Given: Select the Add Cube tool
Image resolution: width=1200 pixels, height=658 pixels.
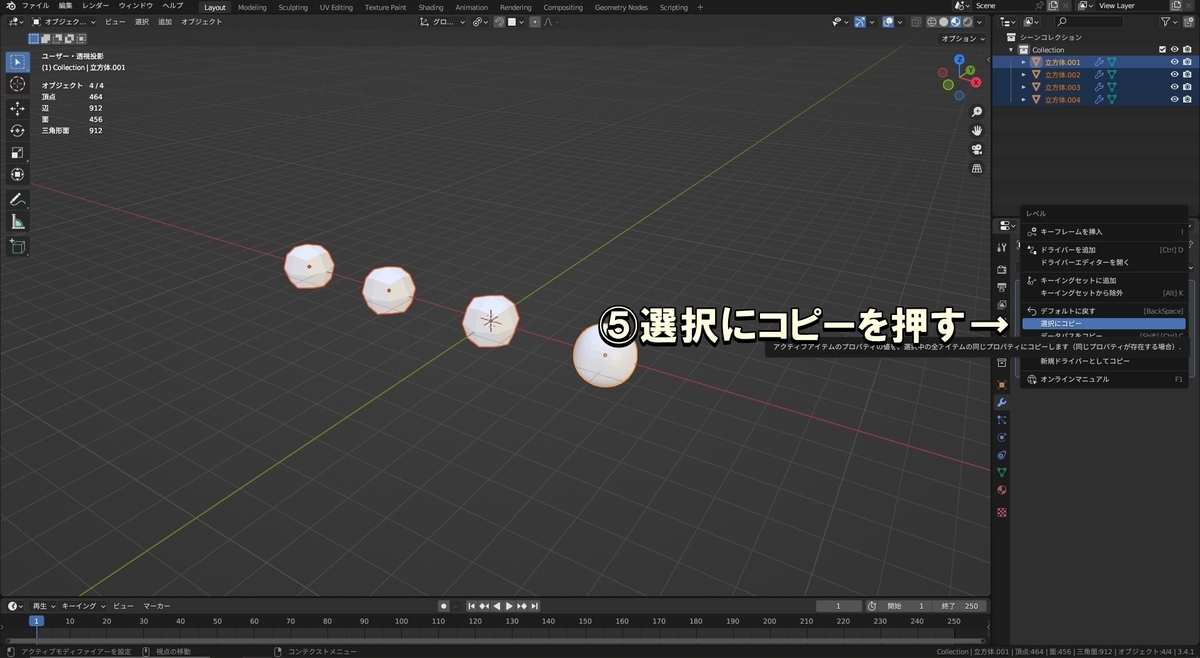Looking at the screenshot, I should 17,245.
